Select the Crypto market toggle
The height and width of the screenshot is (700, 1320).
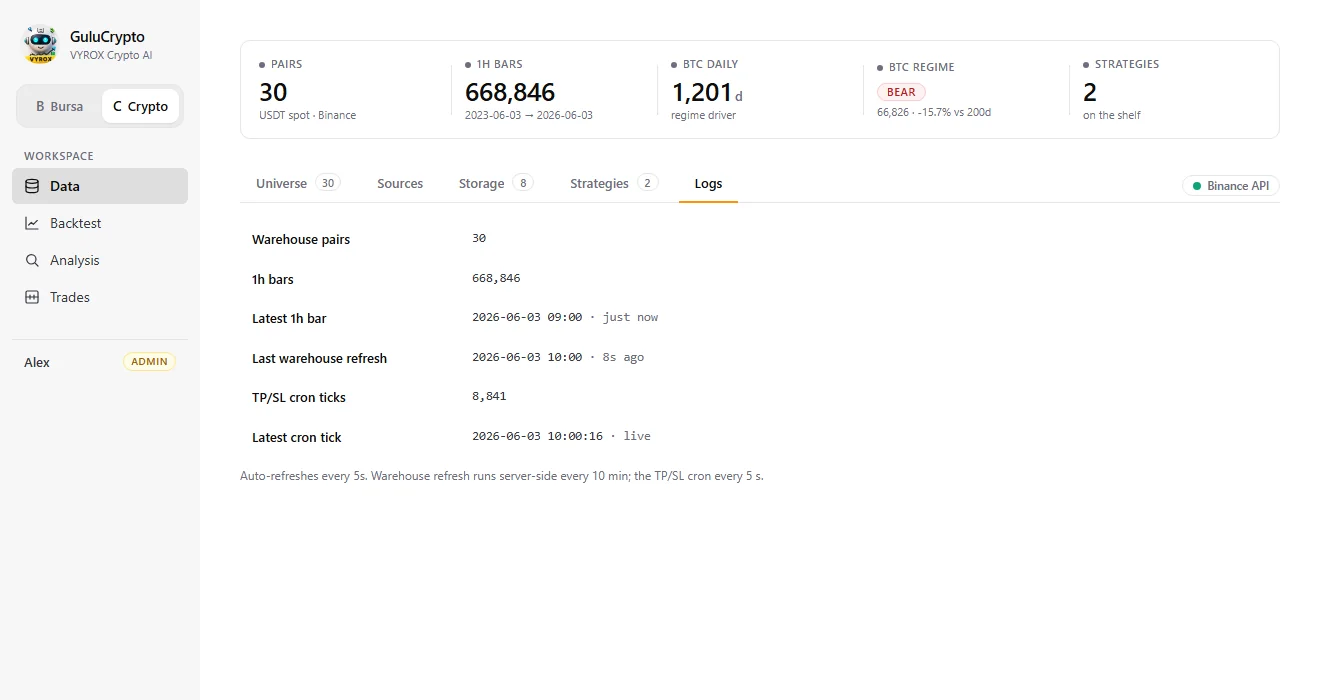[x=140, y=106]
